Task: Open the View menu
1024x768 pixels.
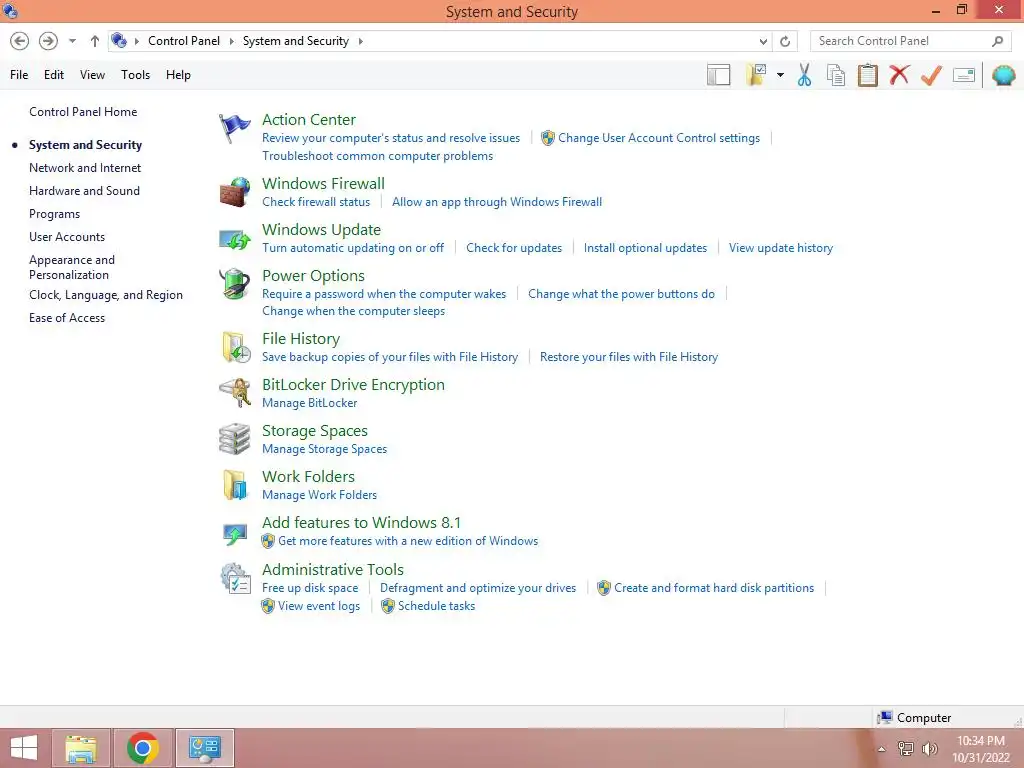Action: coord(92,75)
